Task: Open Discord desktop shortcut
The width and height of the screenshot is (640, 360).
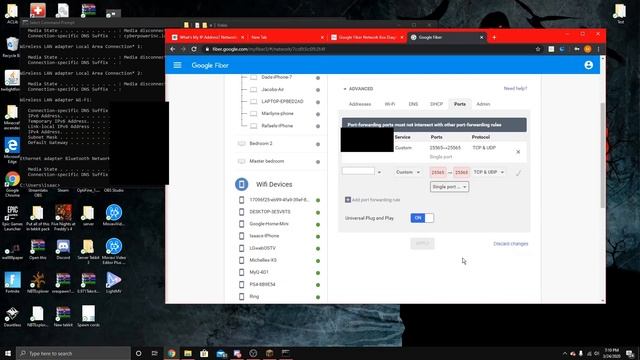Action: [63, 250]
